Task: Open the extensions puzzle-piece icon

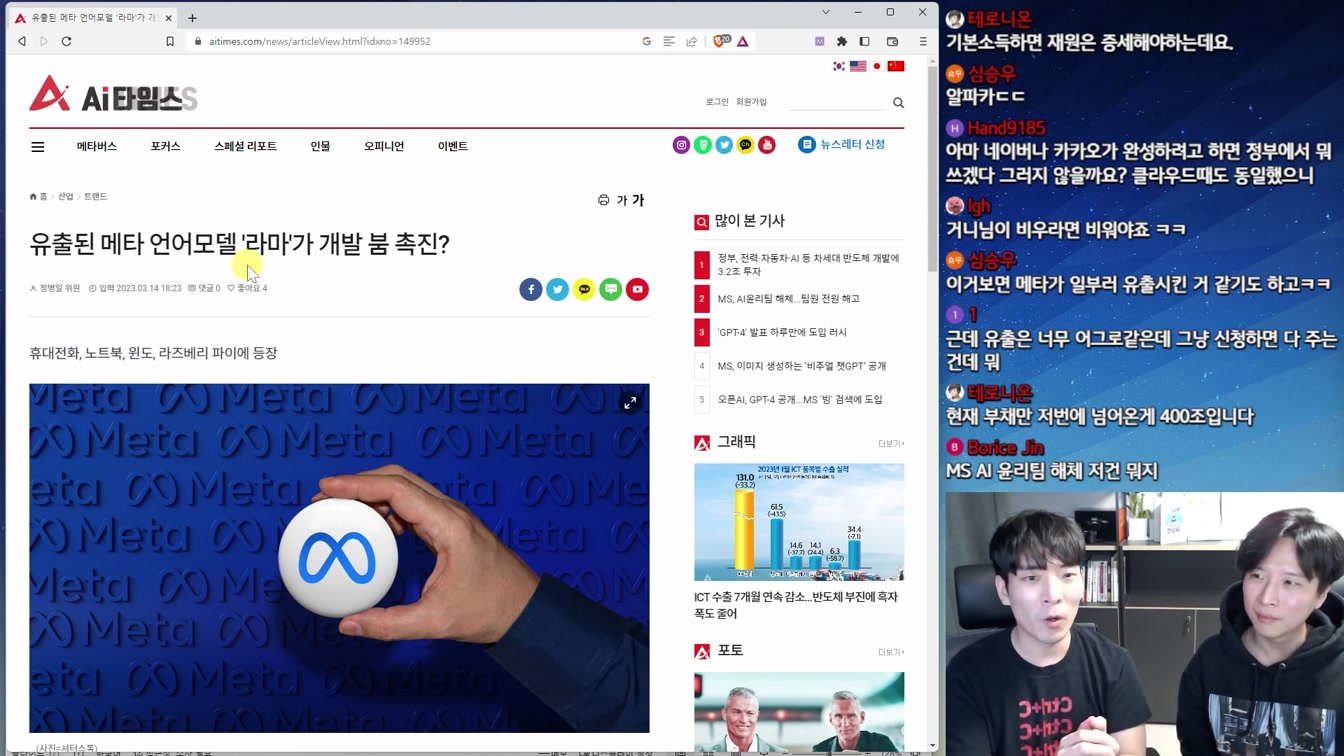Action: pyautogui.click(x=842, y=41)
